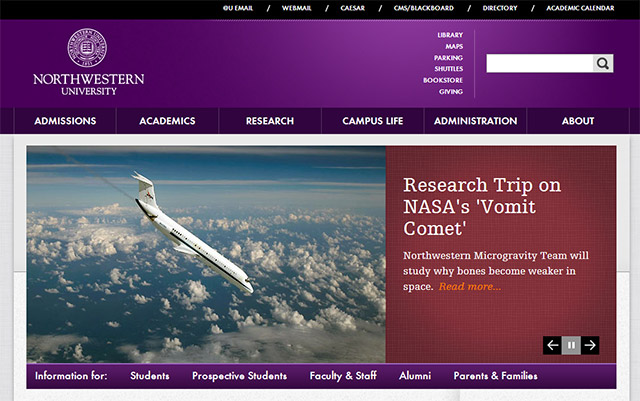Go to the previous slide arrow

pos(552,345)
